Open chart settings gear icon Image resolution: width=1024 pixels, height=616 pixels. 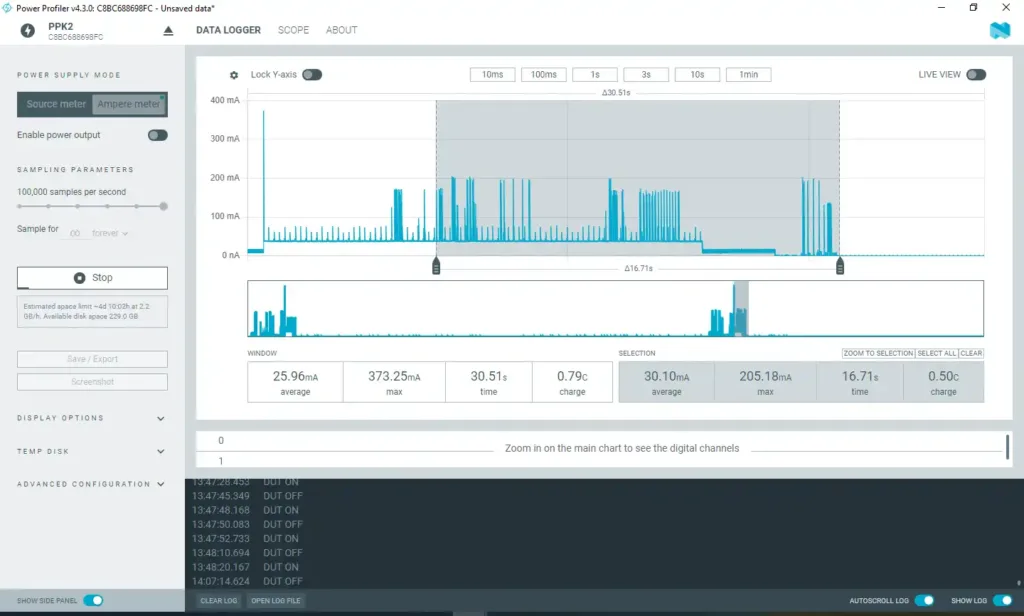[x=234, y=75]
